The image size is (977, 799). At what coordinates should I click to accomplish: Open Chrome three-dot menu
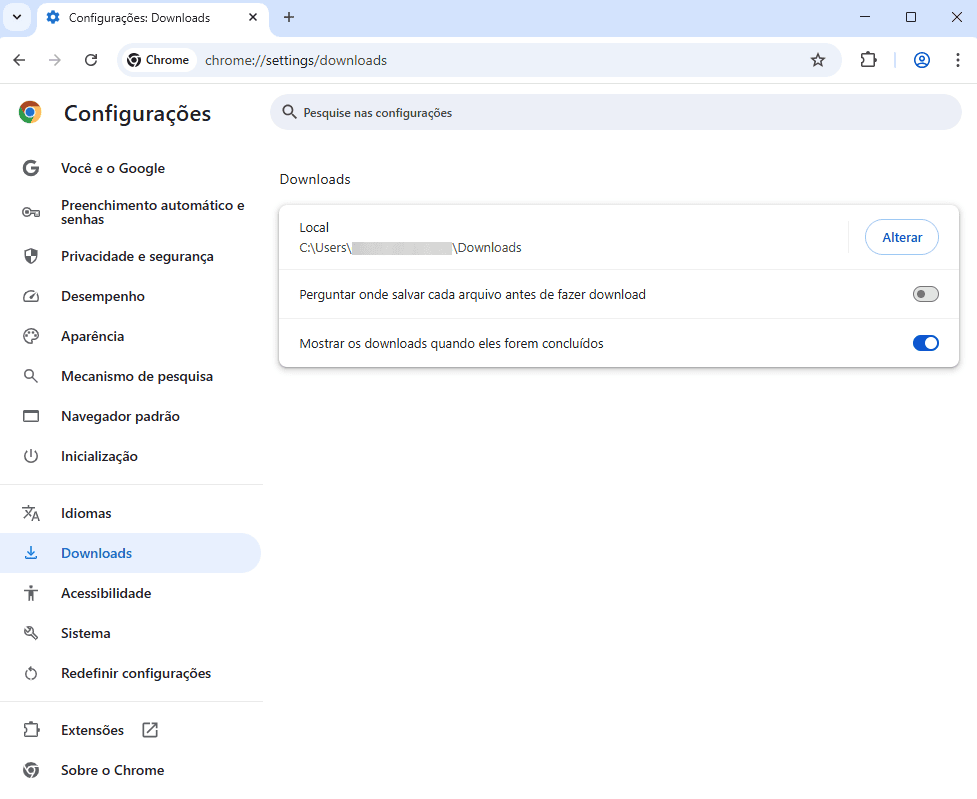click(x=957, y=60)
